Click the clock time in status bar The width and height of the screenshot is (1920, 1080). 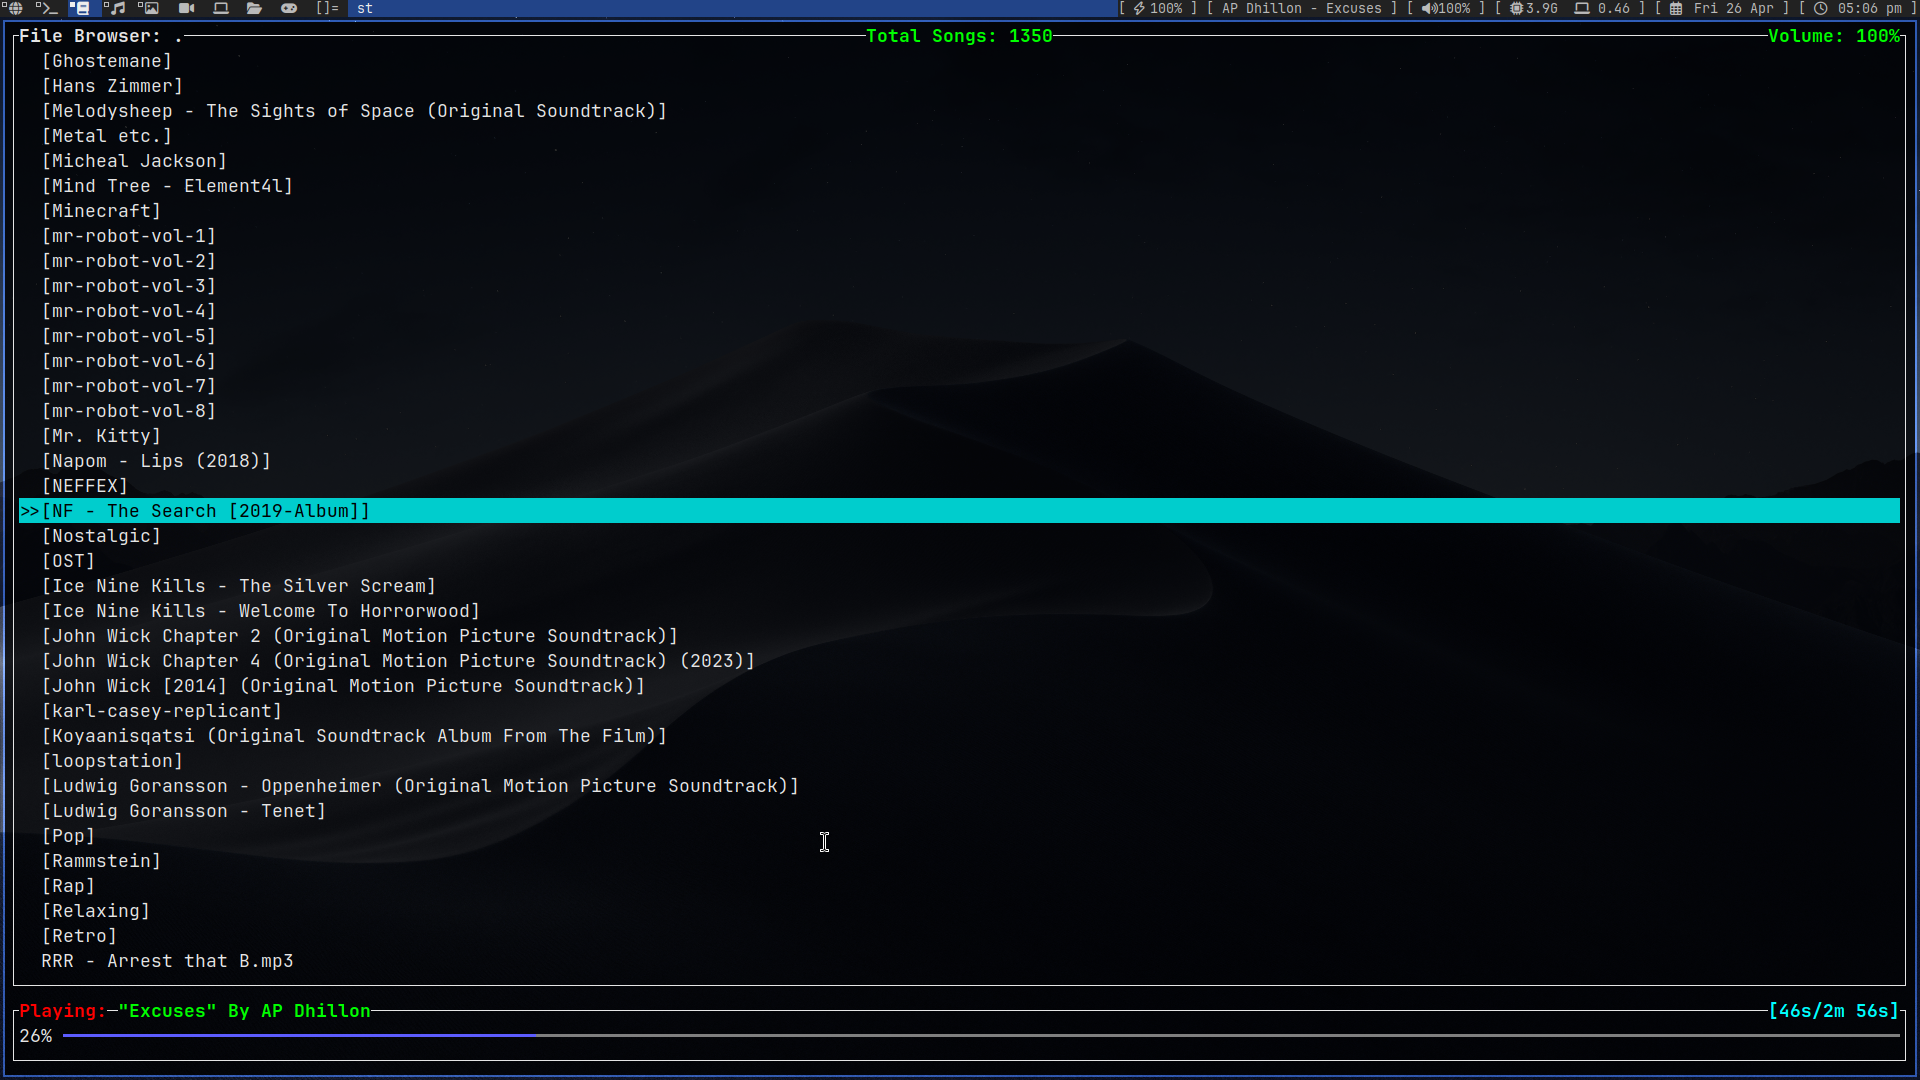point(1859,8)
